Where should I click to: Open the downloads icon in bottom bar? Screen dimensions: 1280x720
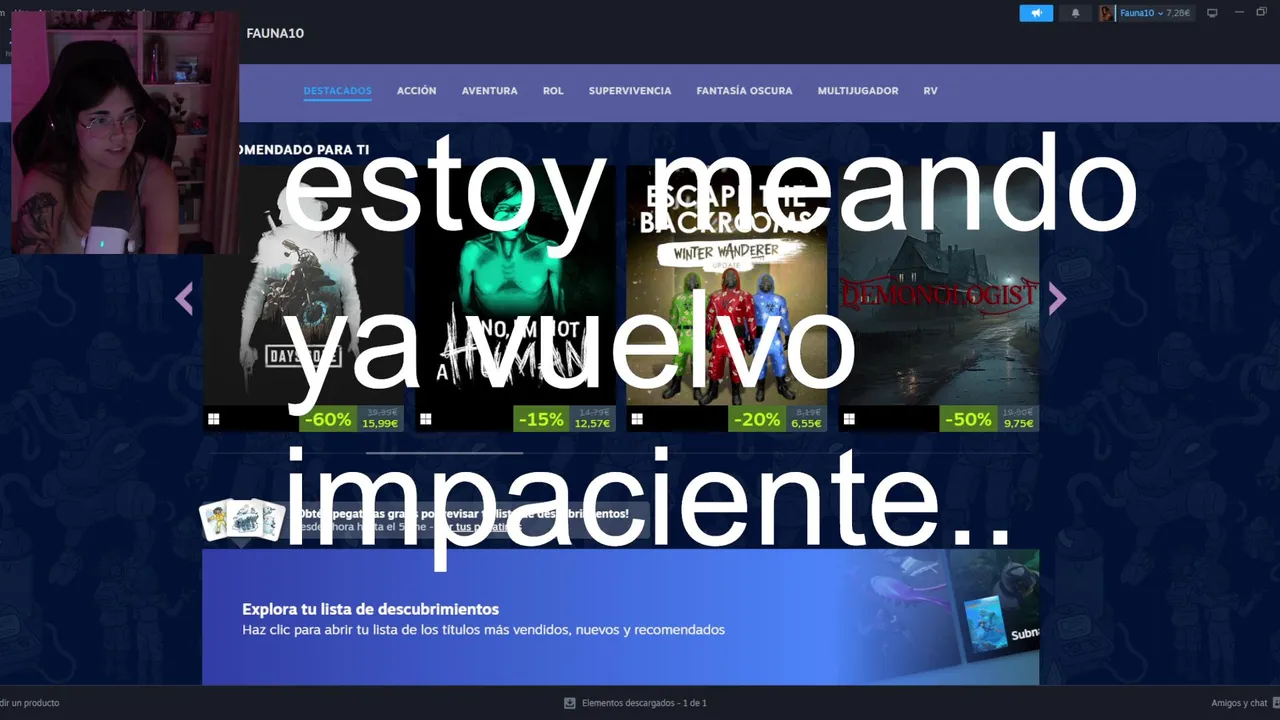click(570, 703)
